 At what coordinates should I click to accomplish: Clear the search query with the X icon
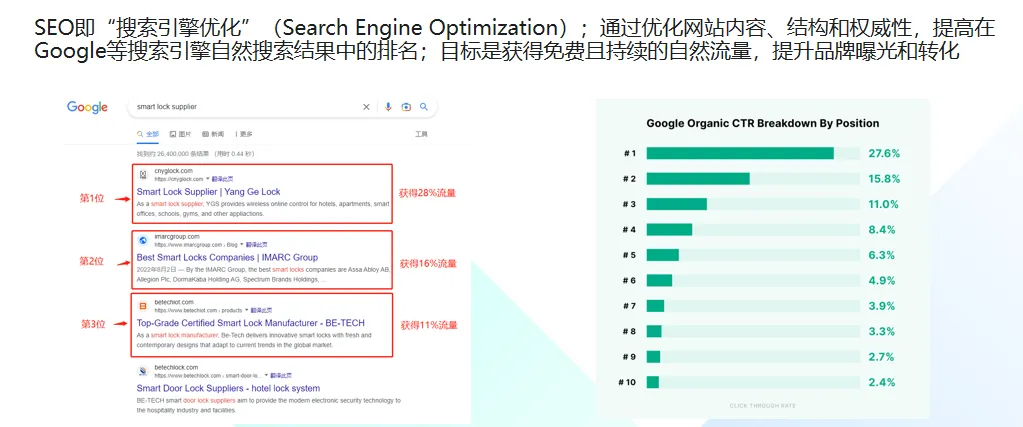point(366,107)
